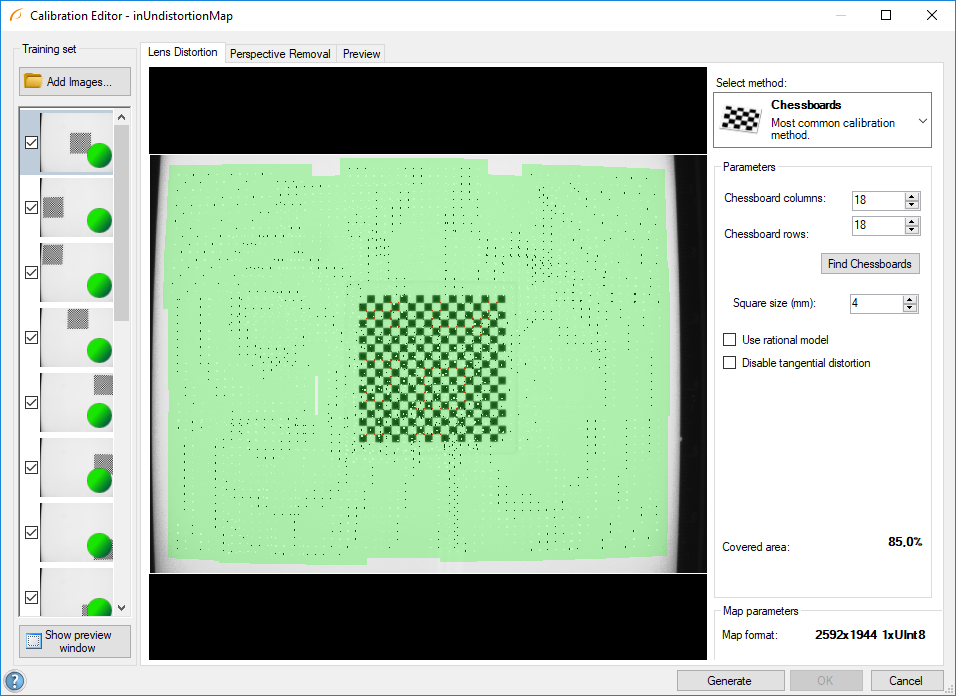Click into the Square size value field

(x=875, y=303)
